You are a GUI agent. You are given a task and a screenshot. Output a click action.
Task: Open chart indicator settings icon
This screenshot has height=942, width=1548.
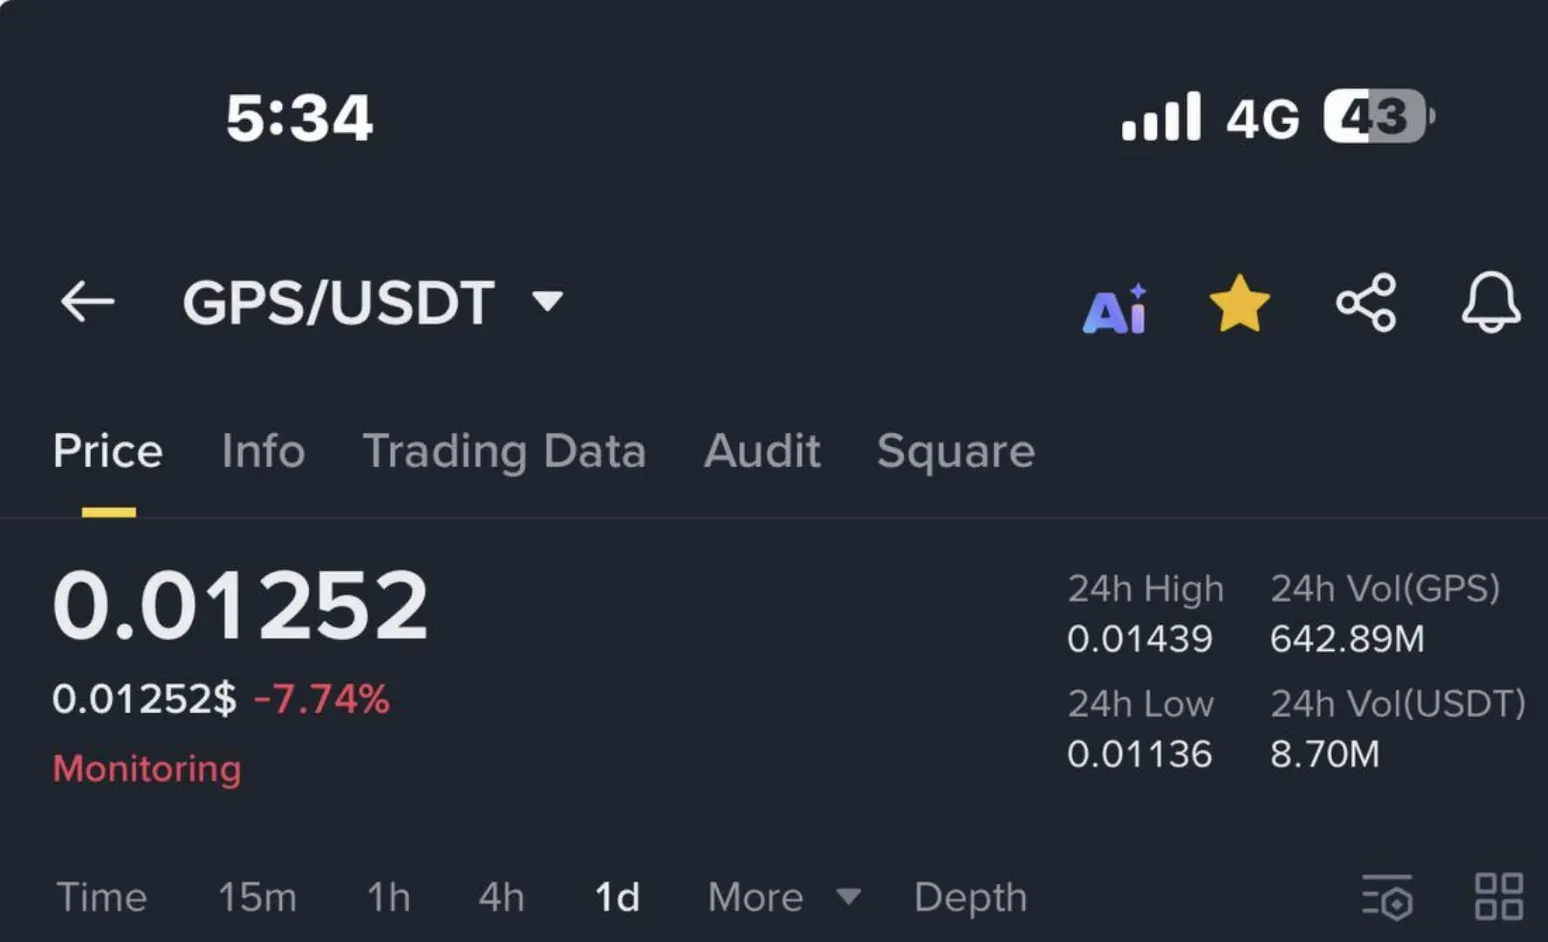(x=1388, y=896)
